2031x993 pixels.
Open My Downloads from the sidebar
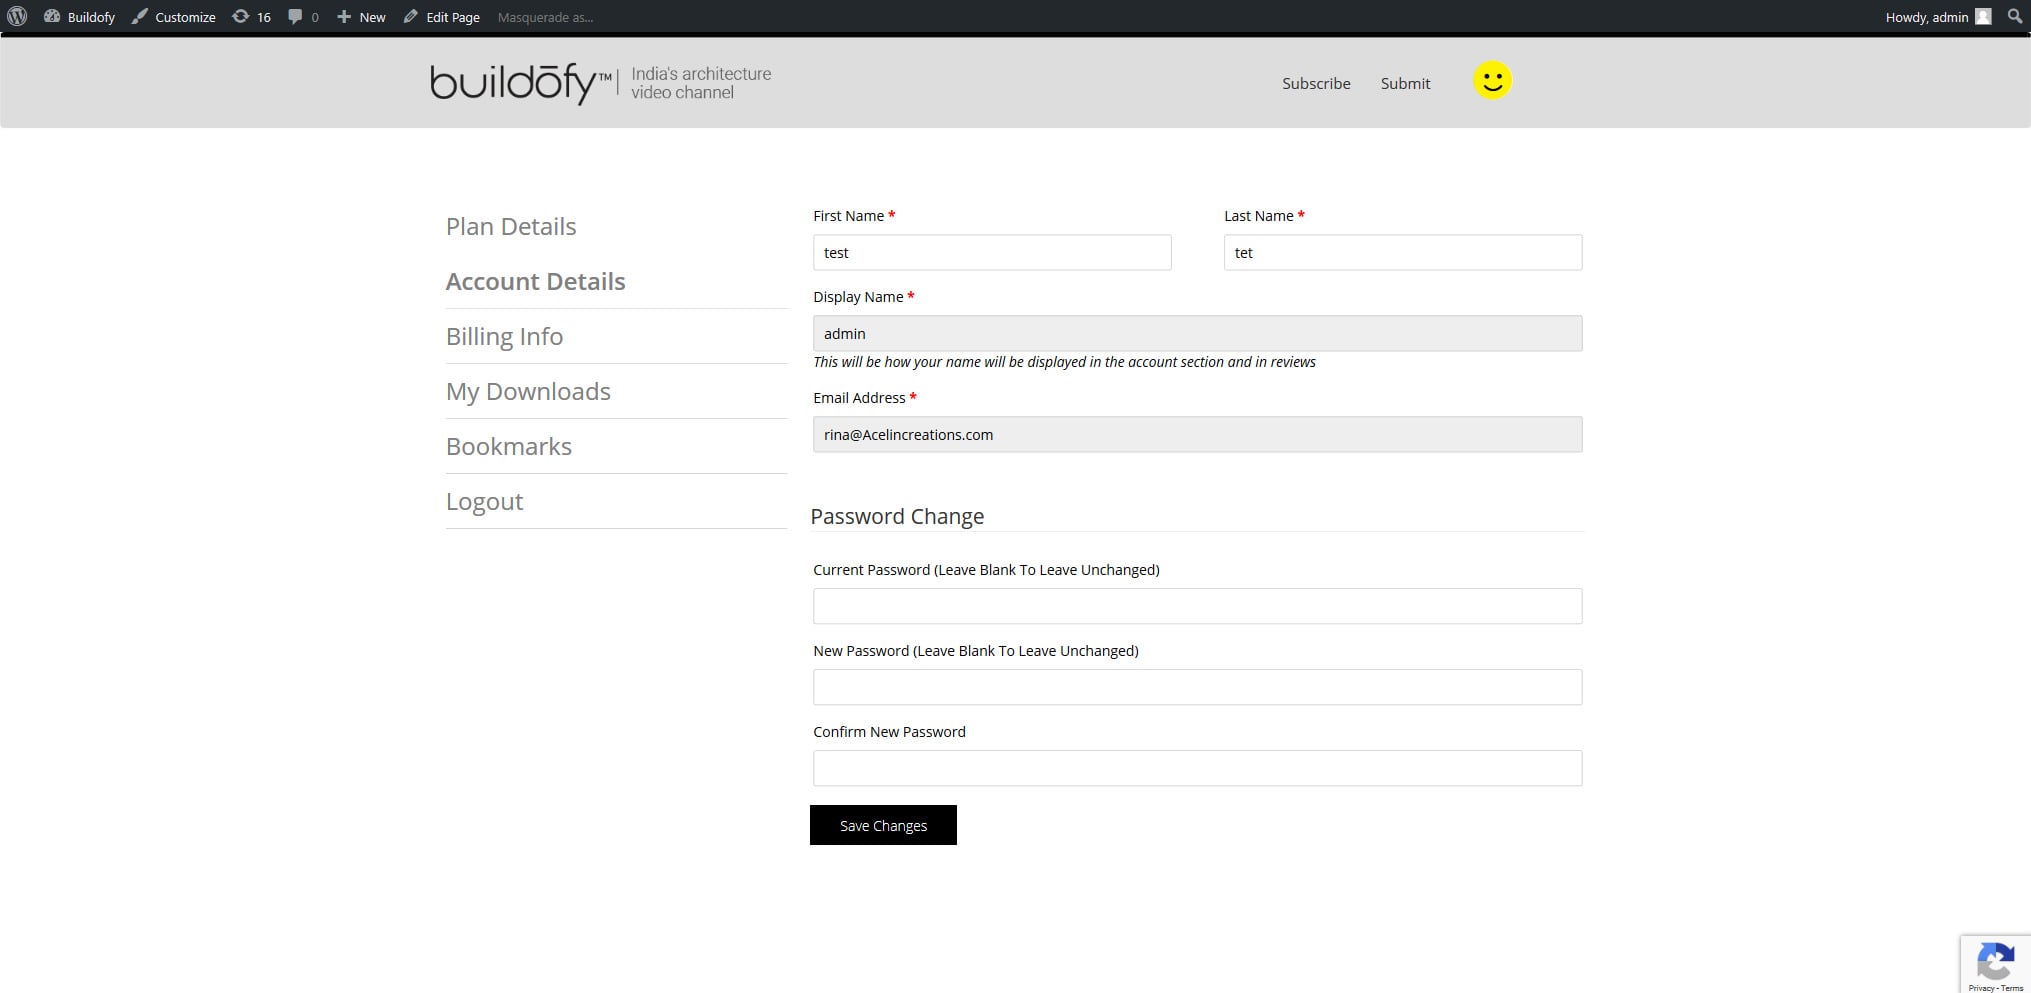(528, 391)
